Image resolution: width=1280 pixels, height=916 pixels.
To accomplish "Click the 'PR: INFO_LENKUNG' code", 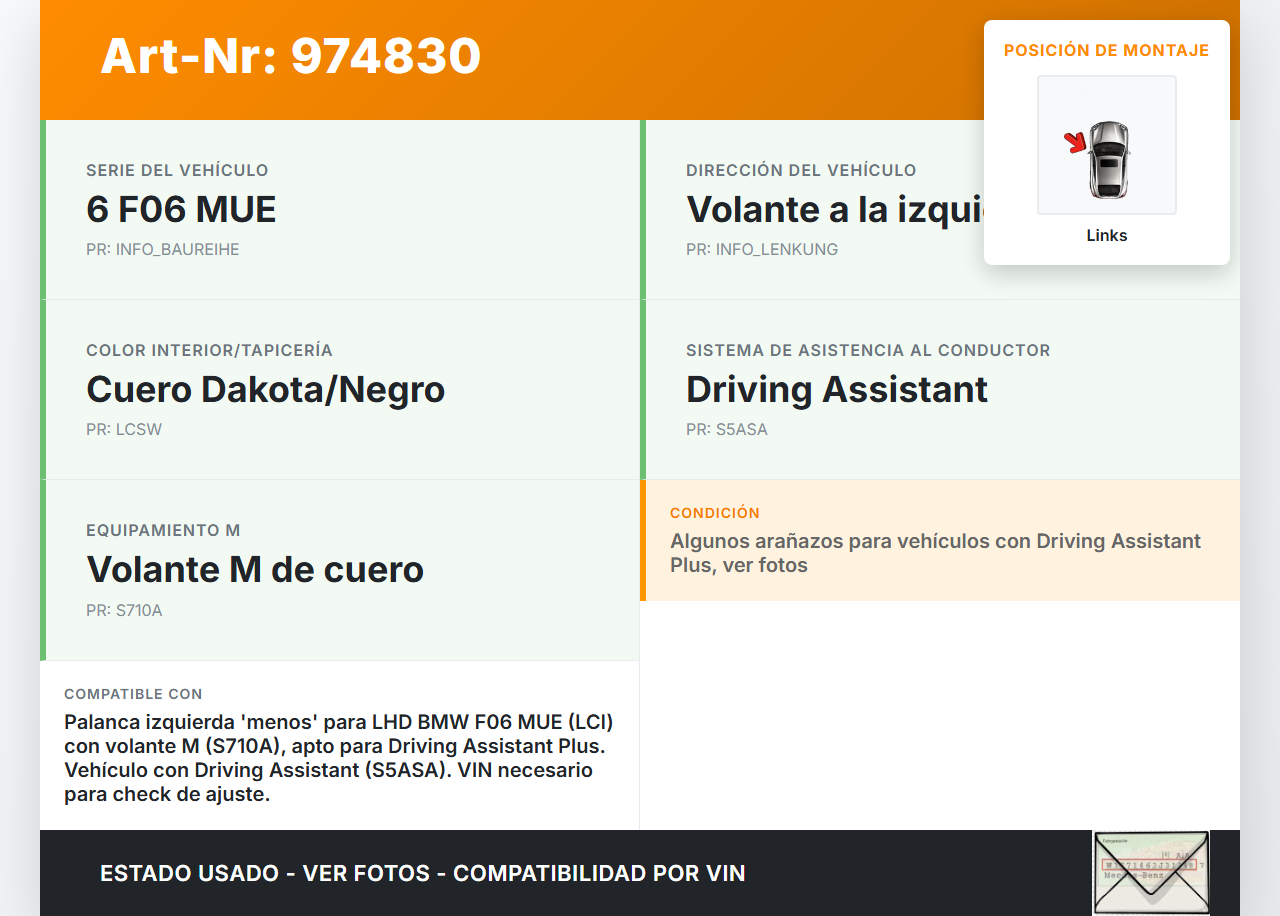I will coord(761,250).
